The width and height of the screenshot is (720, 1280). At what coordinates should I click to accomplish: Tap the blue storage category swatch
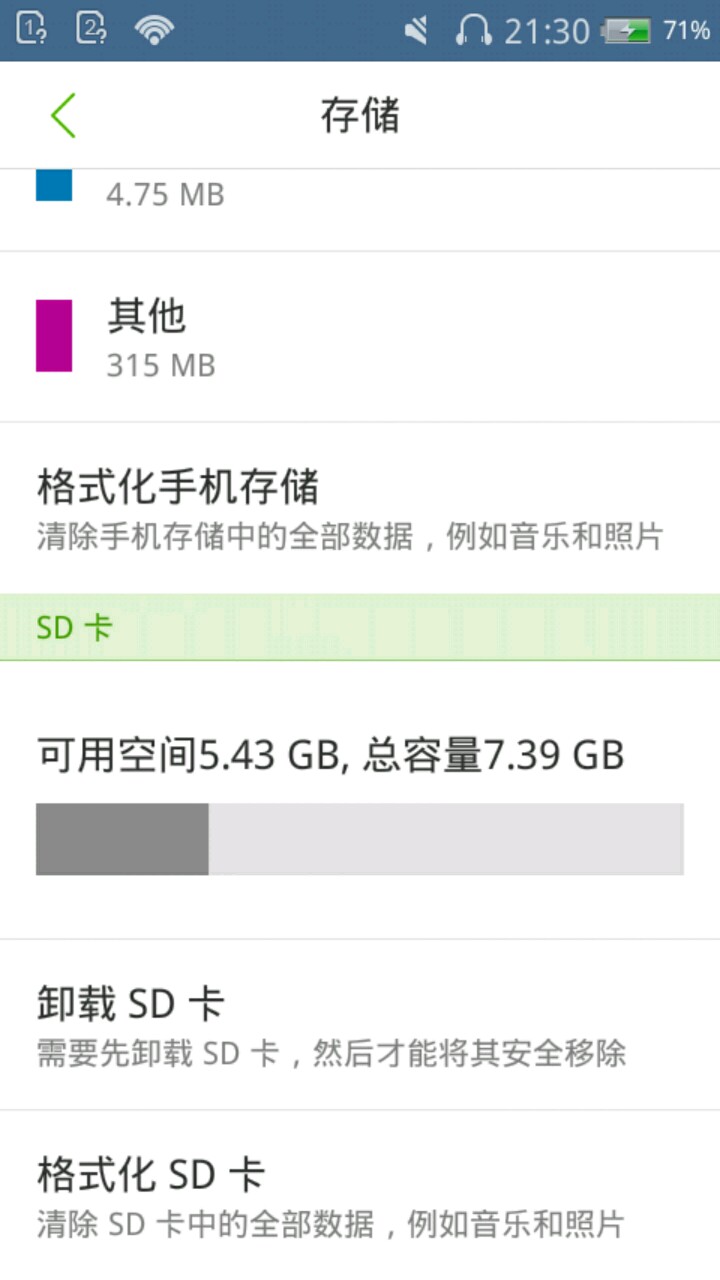[x=54, y=185]
